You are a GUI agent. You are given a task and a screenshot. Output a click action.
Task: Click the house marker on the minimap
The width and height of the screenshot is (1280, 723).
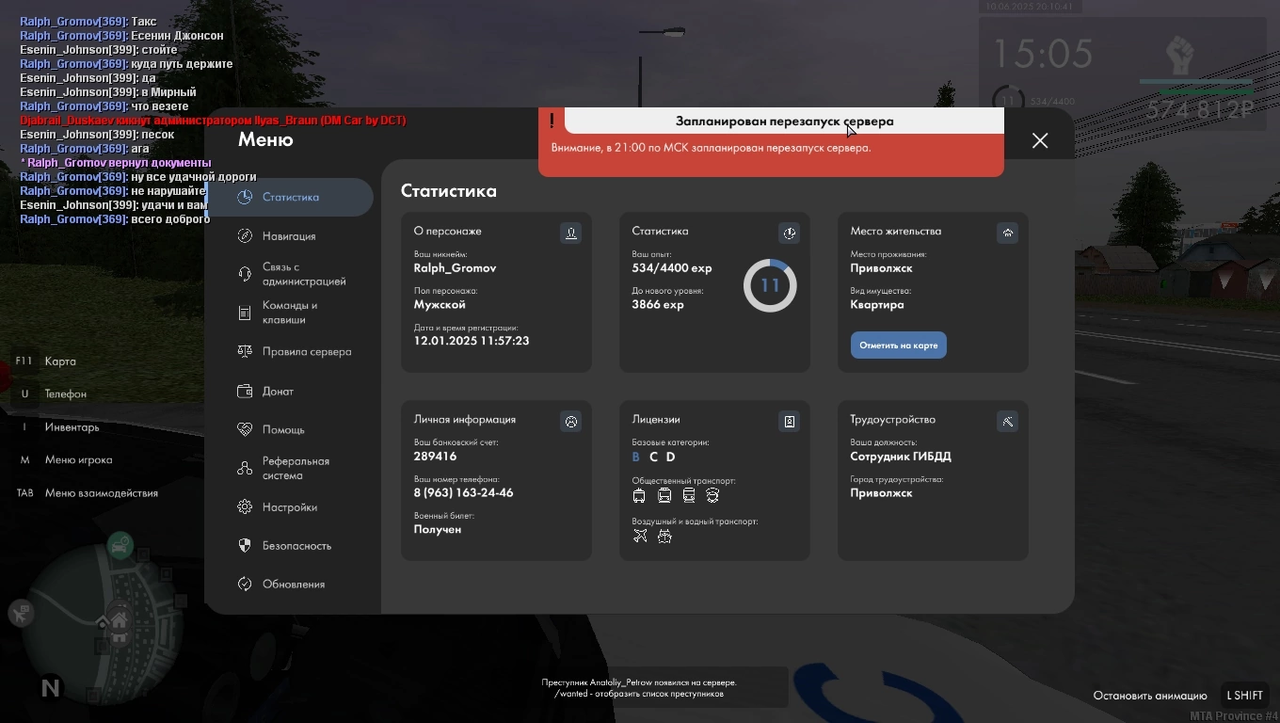[119, 623]
